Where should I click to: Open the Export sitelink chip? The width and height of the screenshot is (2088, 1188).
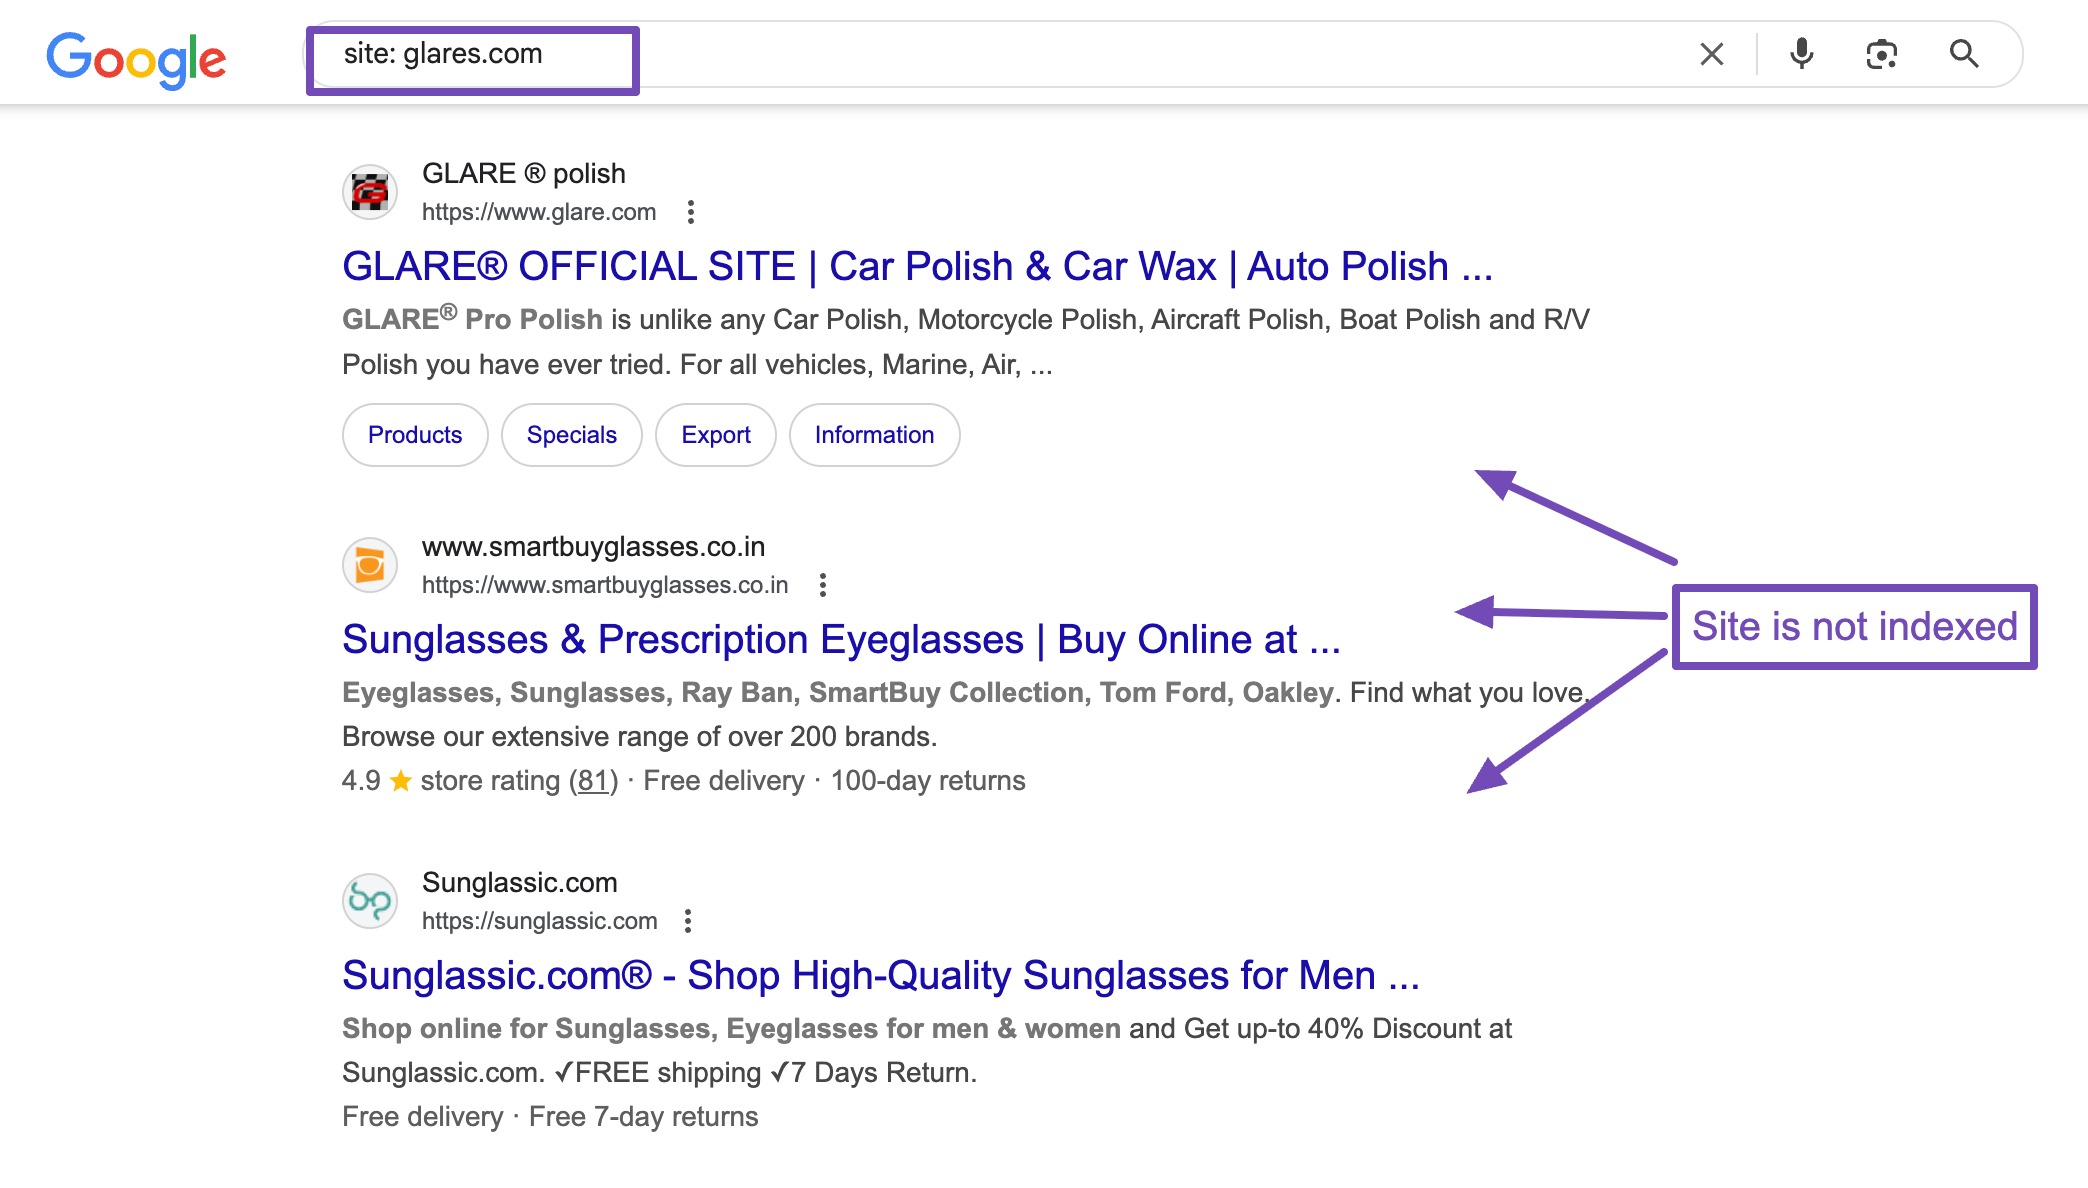tap(716, 435)
